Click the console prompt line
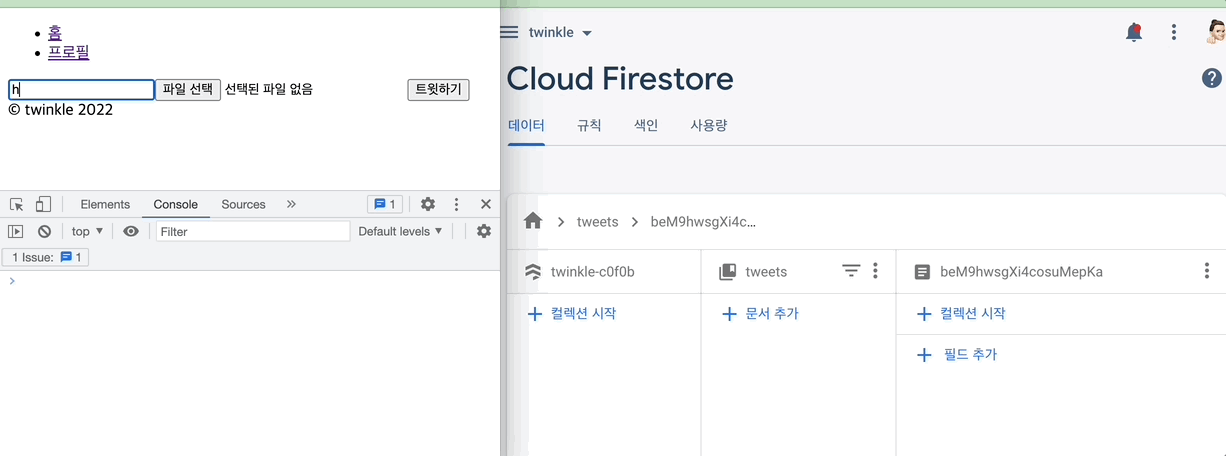1226x456 pixels. point(250,281)
